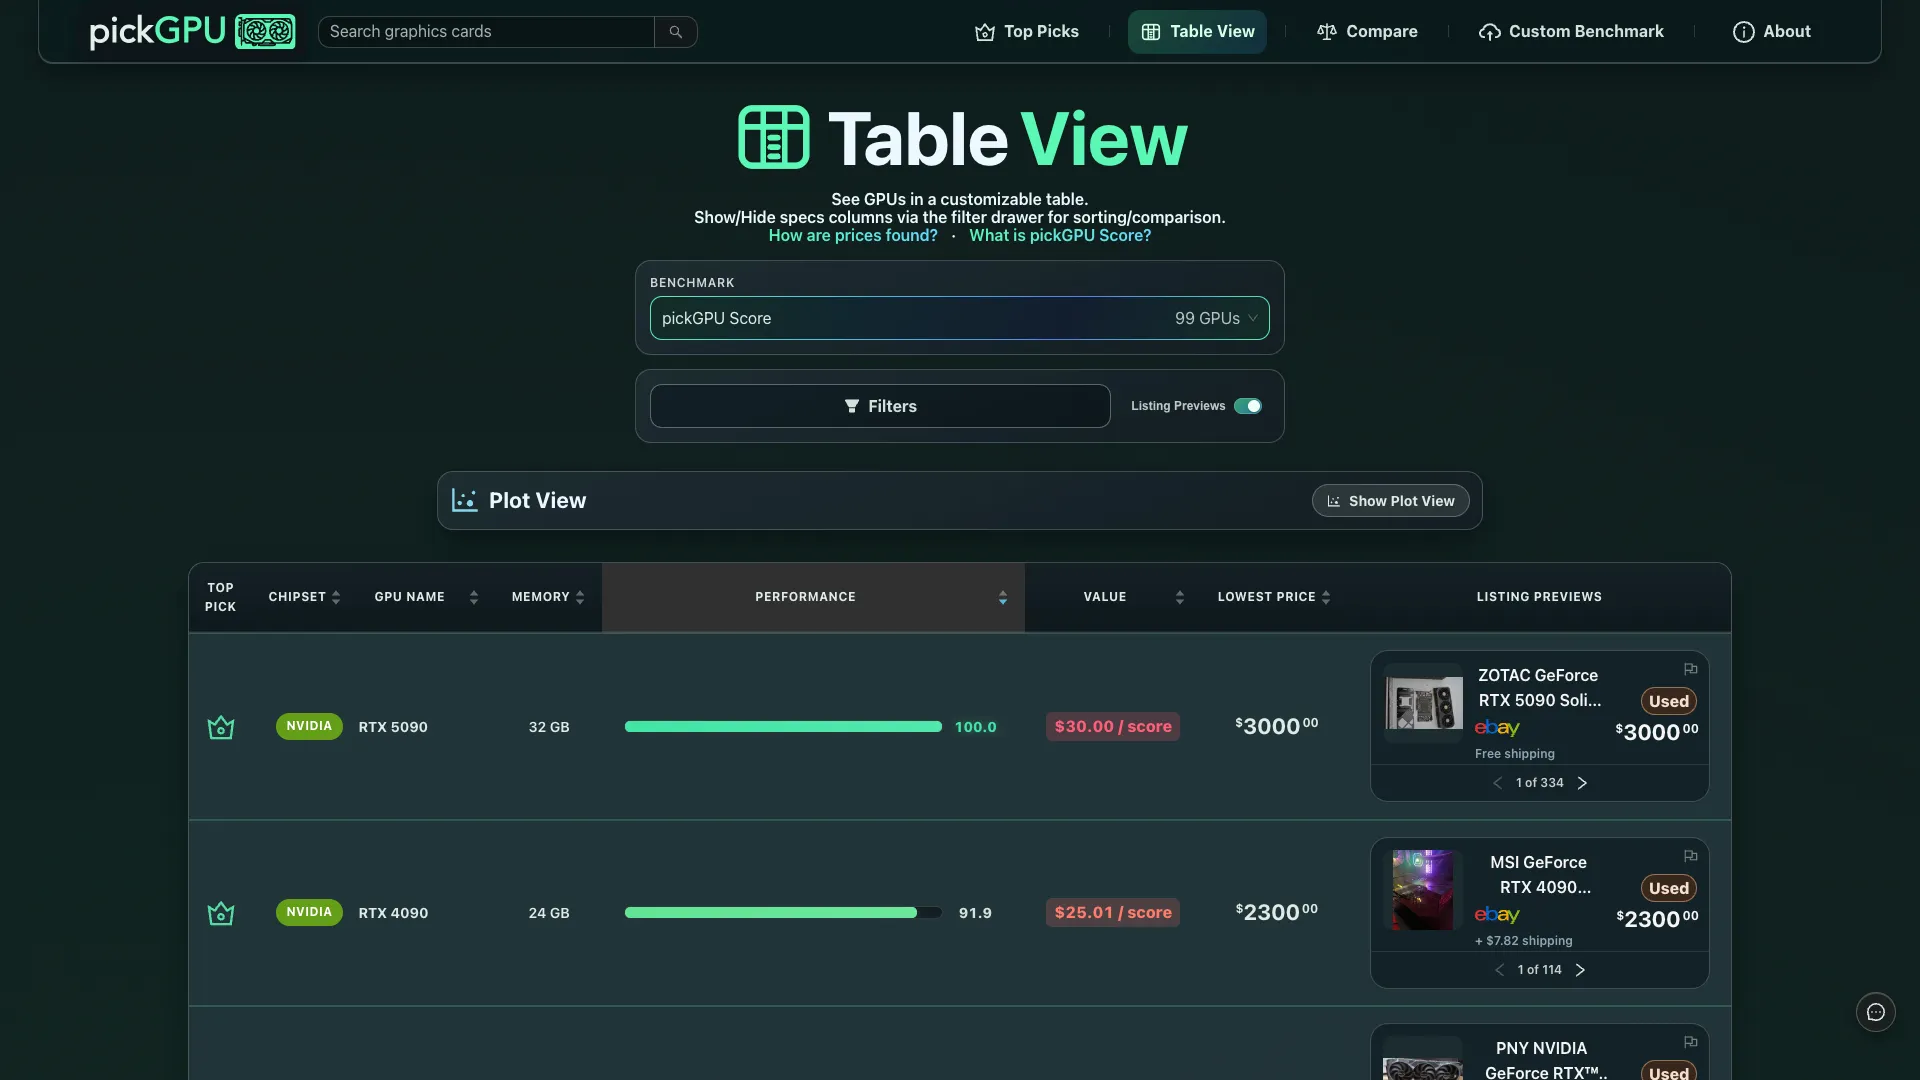Go to next listing for RTX 5090

[x=1582, y=783]
